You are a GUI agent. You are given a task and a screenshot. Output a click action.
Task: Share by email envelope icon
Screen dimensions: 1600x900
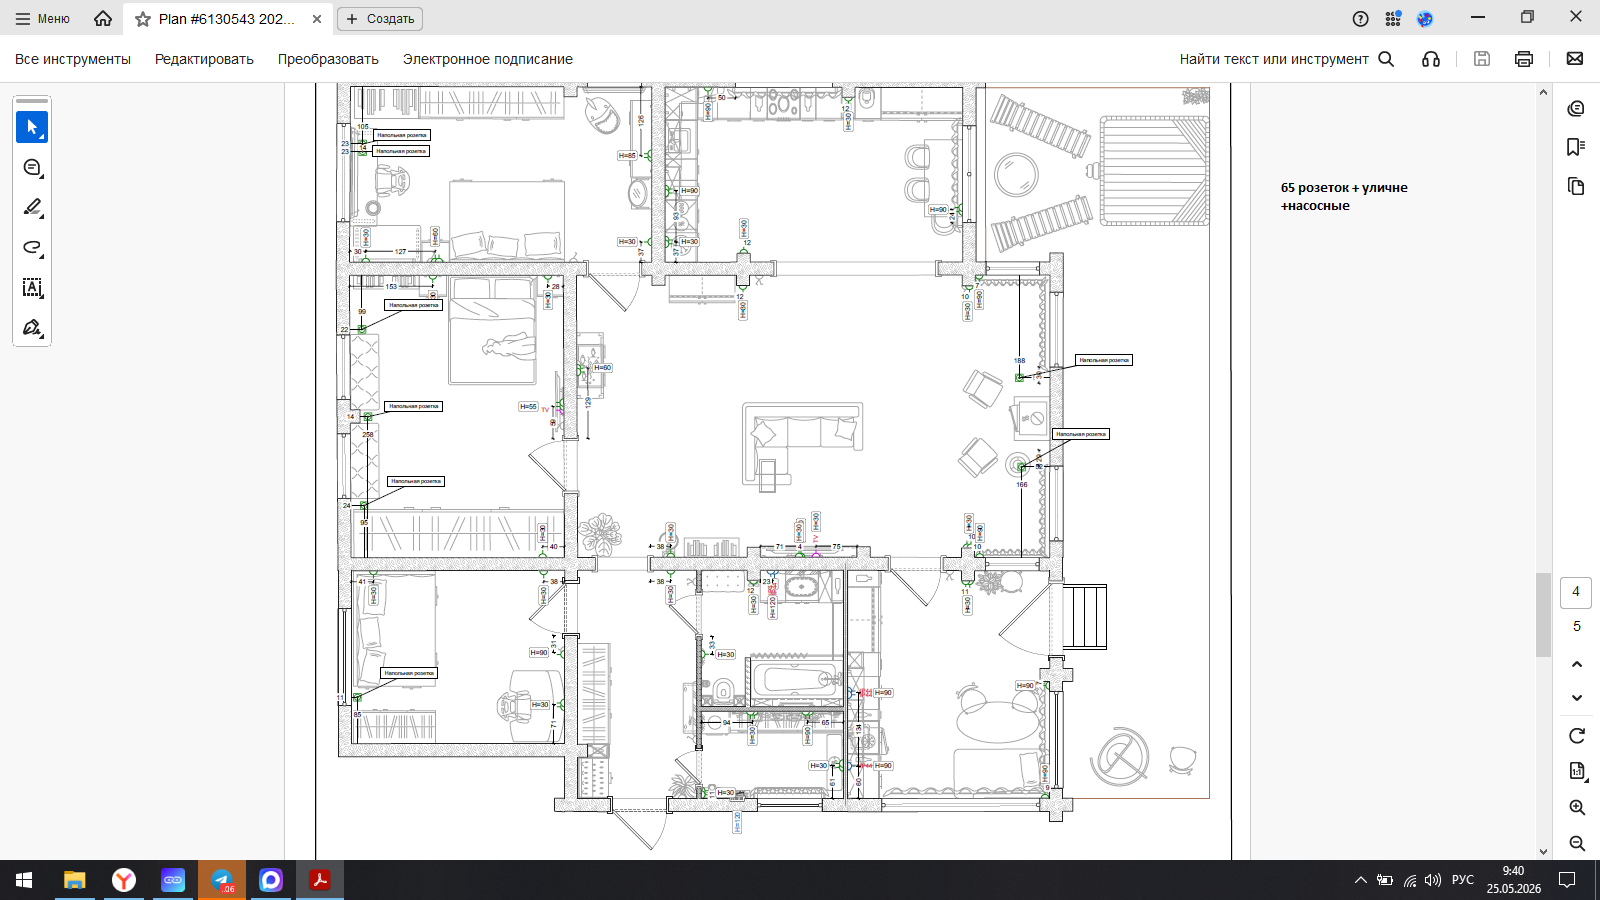click(x=1575, y=59)
